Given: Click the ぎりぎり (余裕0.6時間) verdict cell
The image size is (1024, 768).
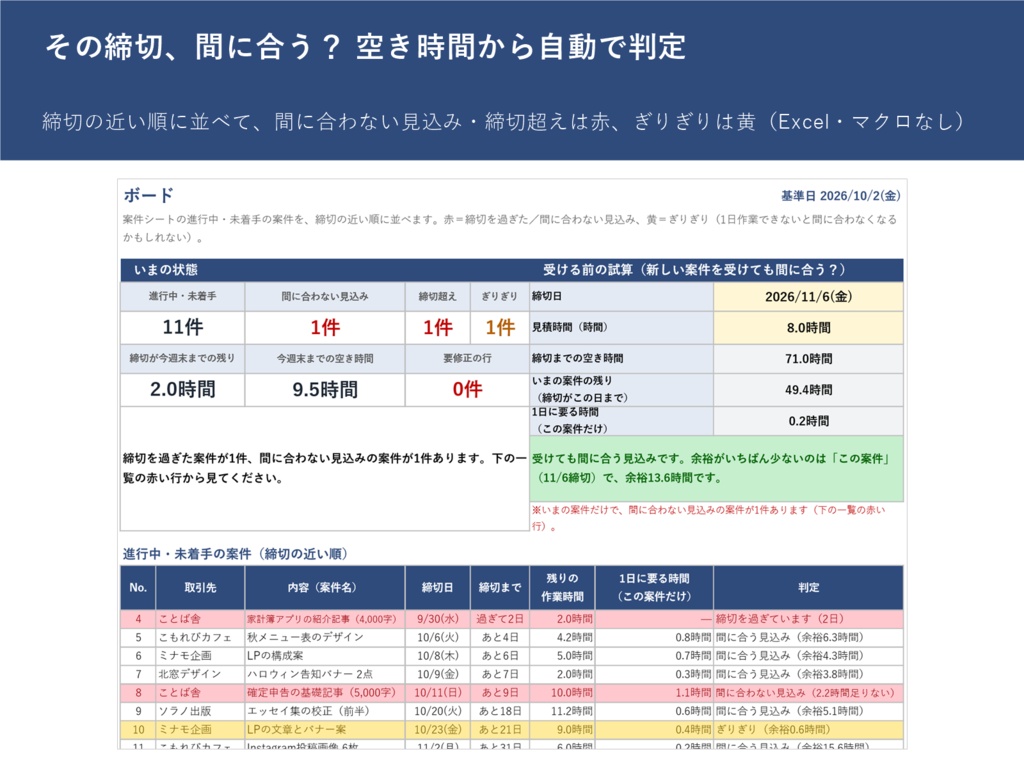Looking at the screenshot, I should (x=808, y=729).
